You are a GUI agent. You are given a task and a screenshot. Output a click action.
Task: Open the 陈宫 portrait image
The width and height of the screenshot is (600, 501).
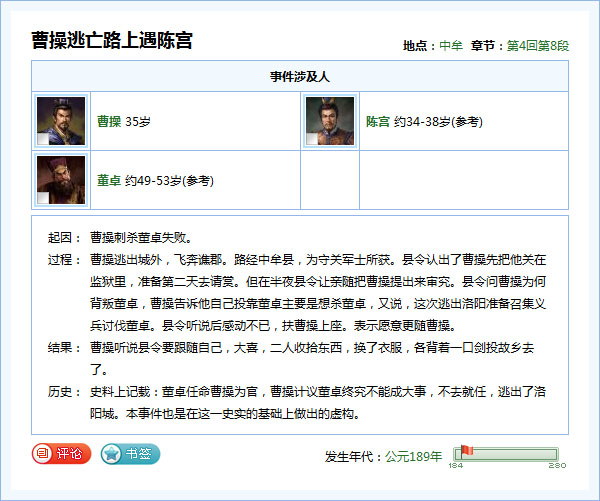coord(330,121)
